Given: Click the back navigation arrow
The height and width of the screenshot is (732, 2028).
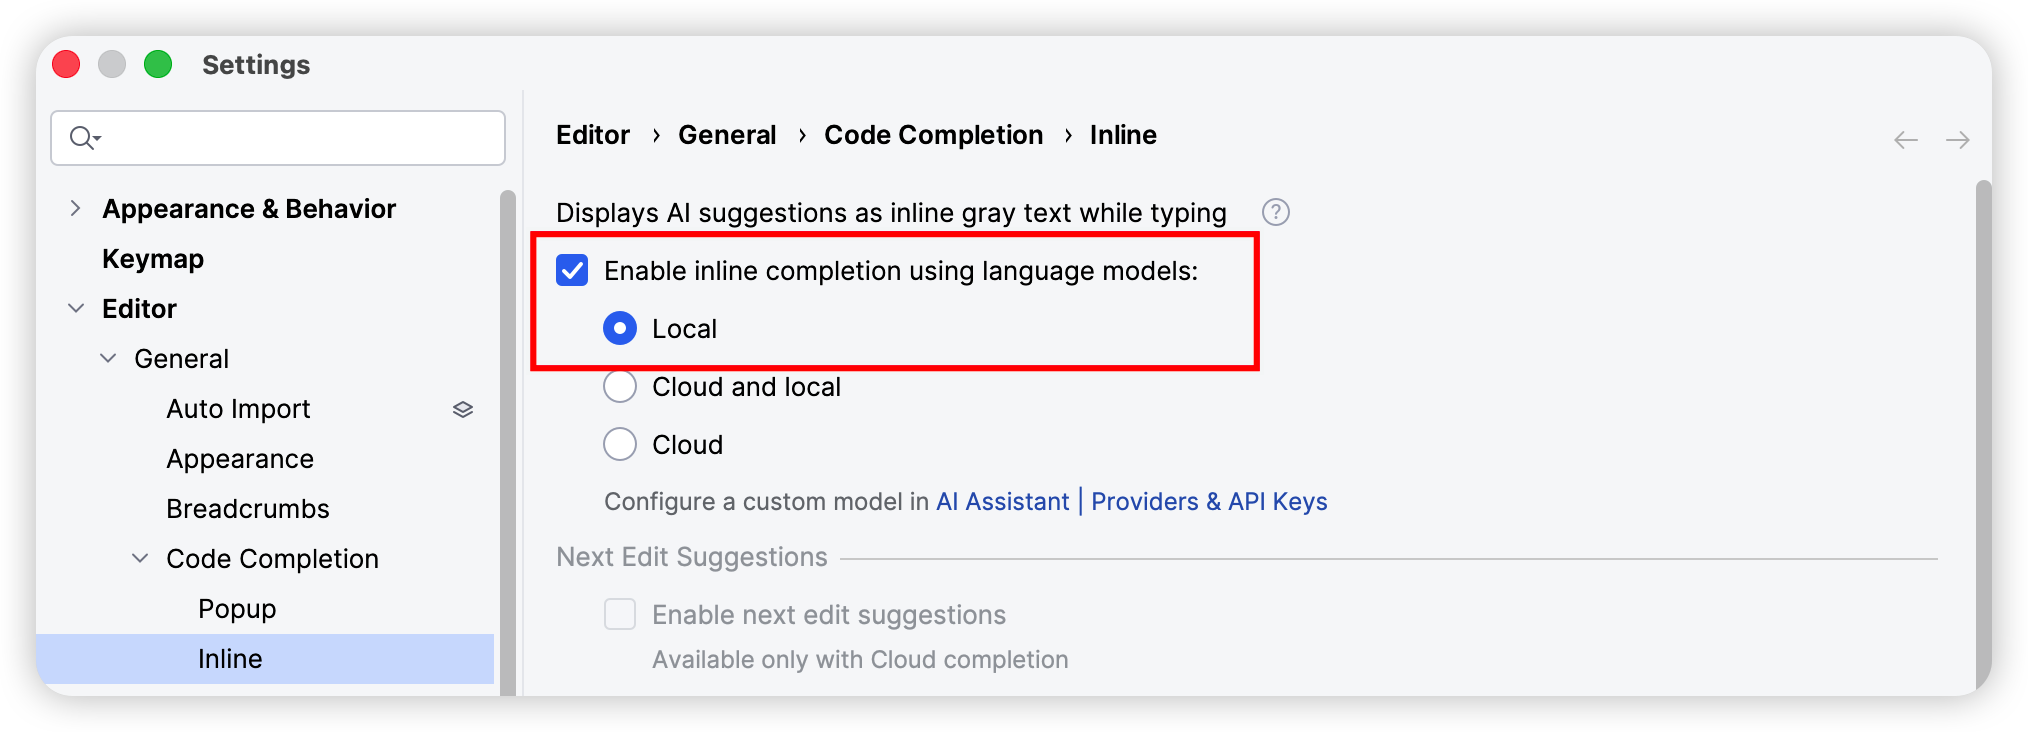Looking at the screenshot, I should (1905, 140).
